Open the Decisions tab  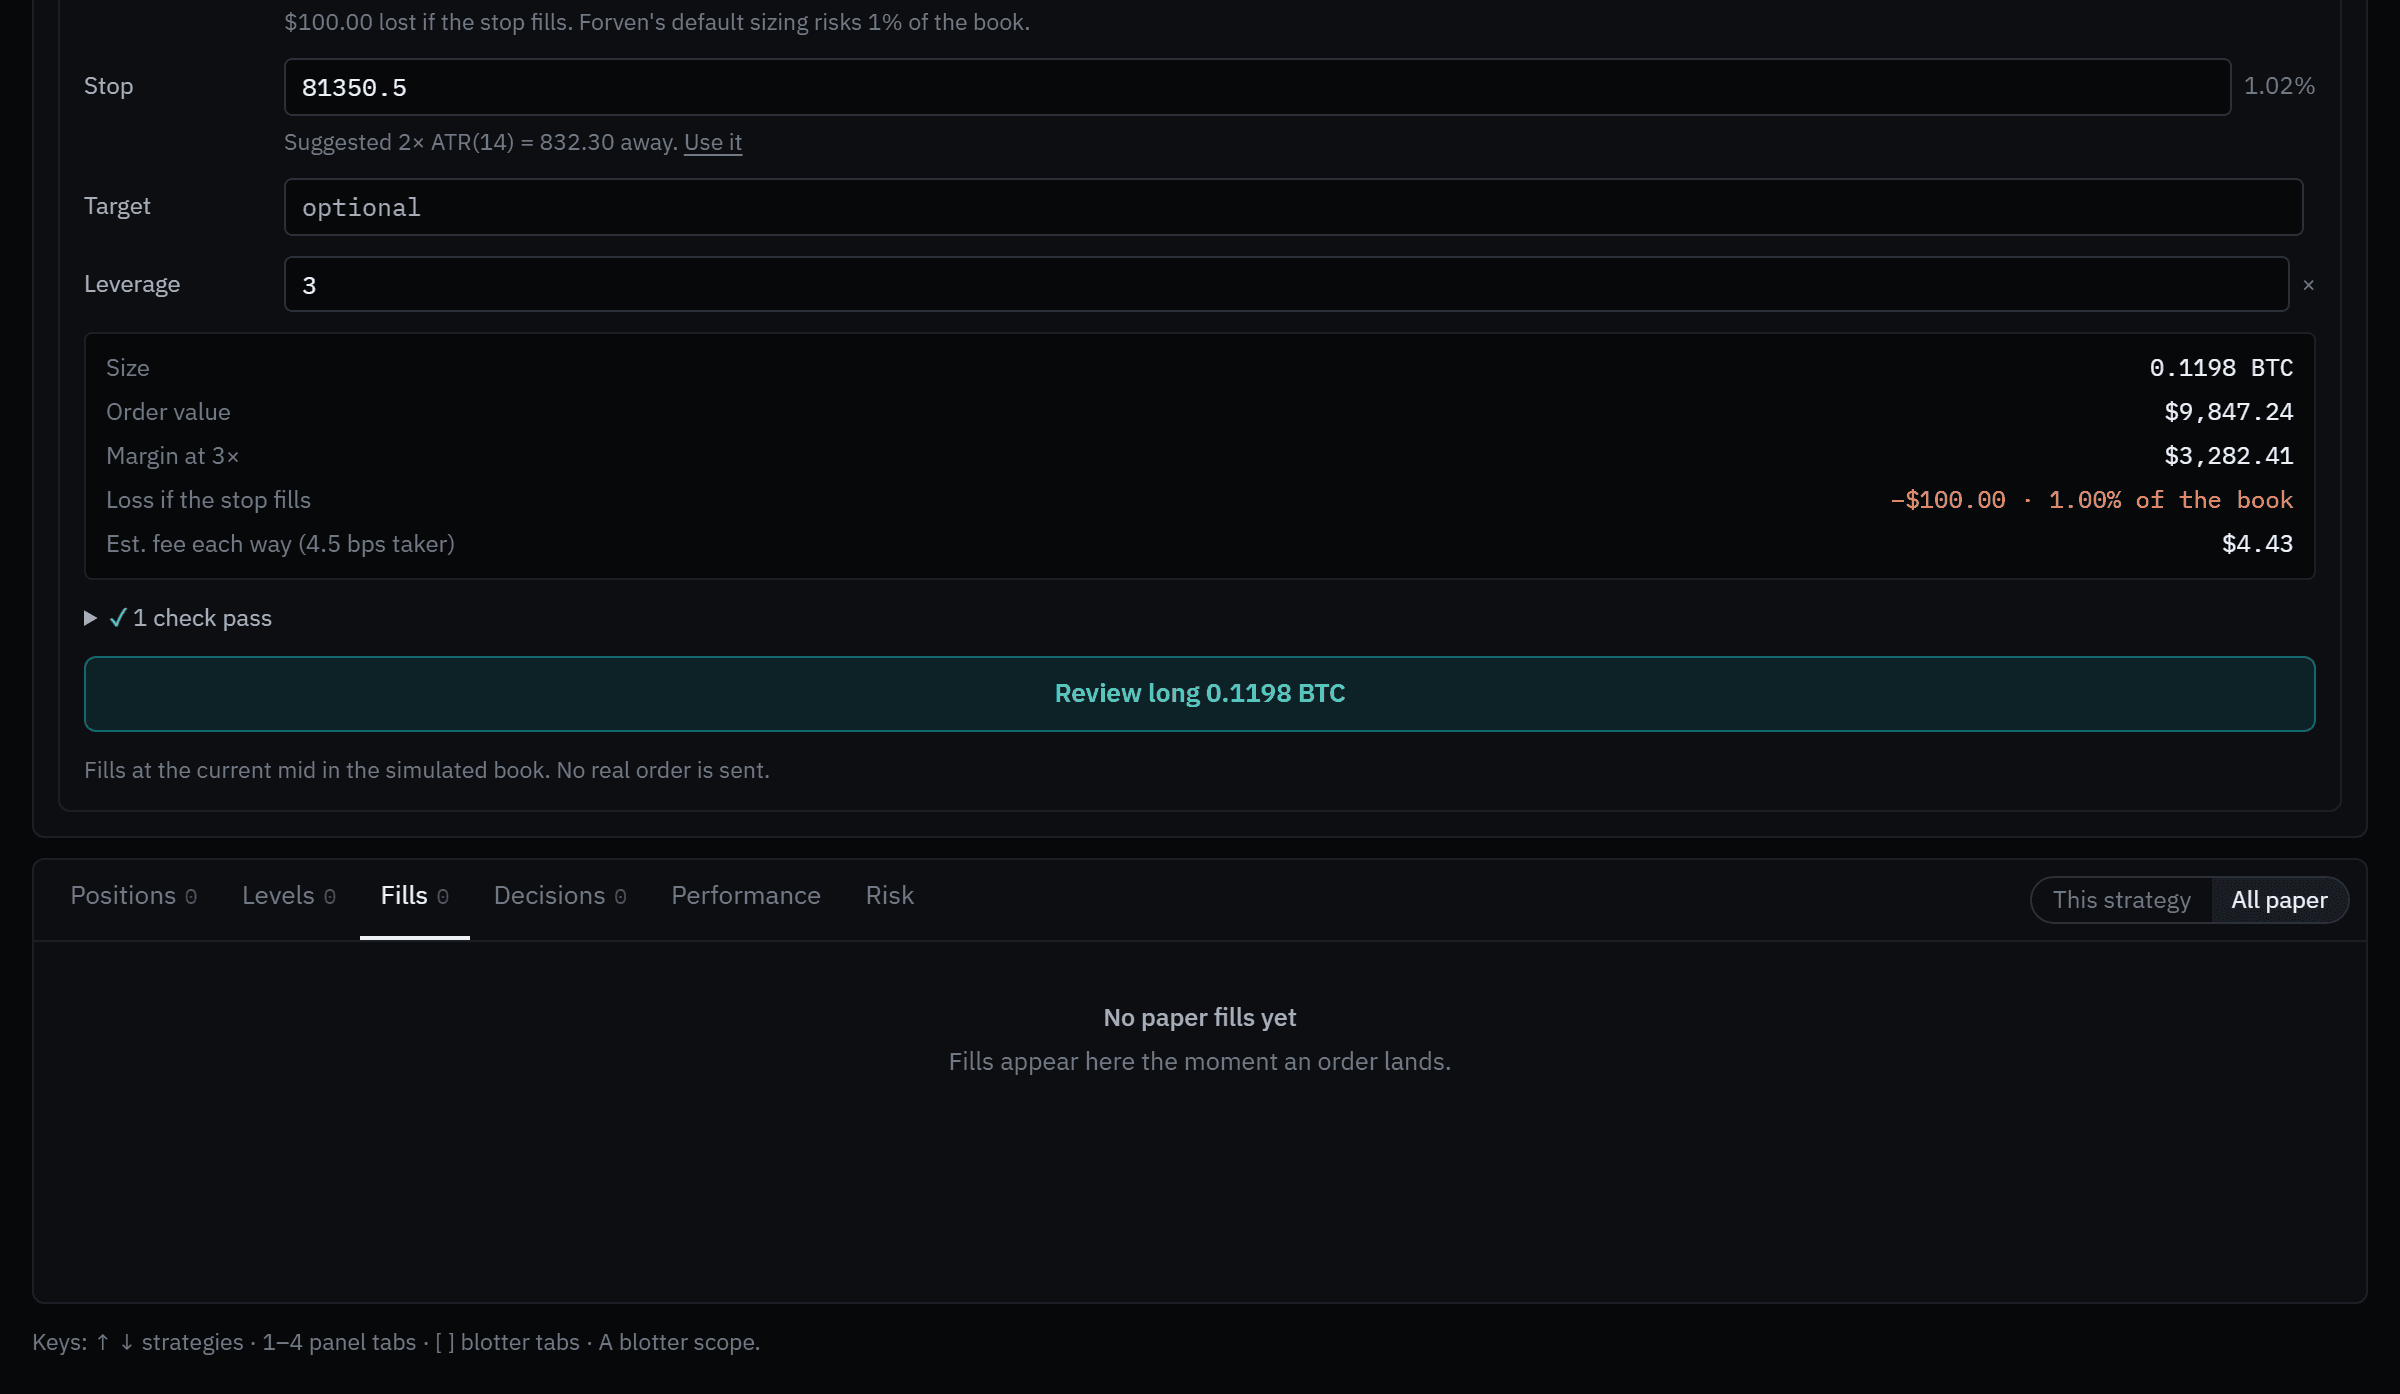coord(560,896)
